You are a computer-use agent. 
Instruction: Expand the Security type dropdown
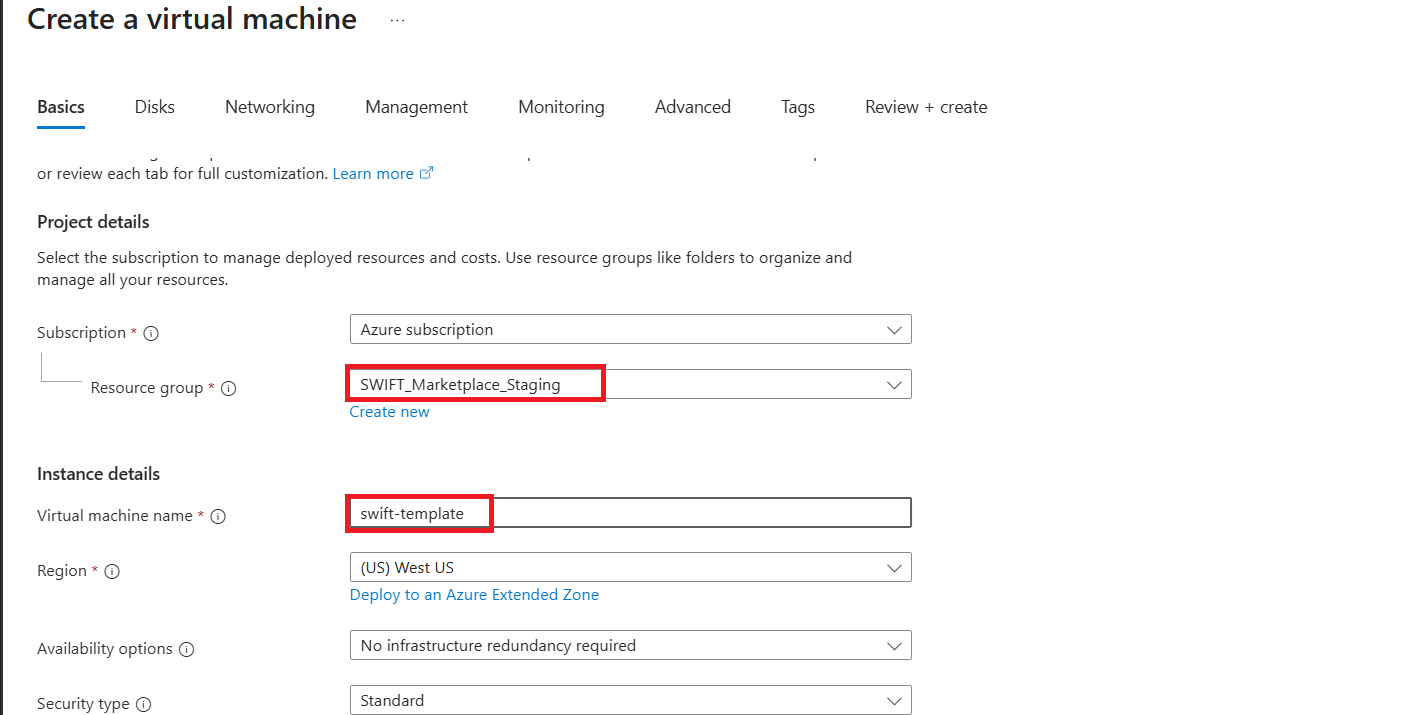tap(630, 700)
